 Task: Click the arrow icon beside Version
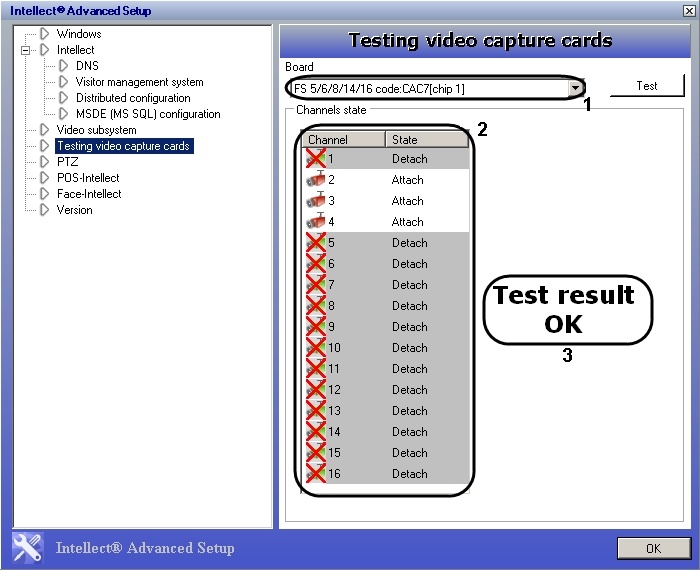tap(44, 210)
